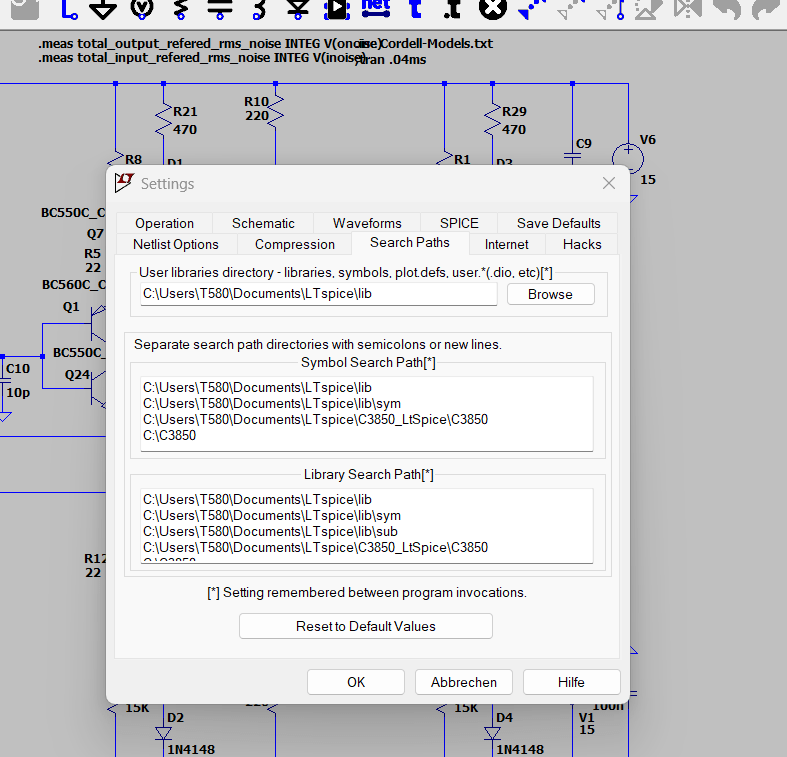Open the Netlist Options tab

coord(176,244)
